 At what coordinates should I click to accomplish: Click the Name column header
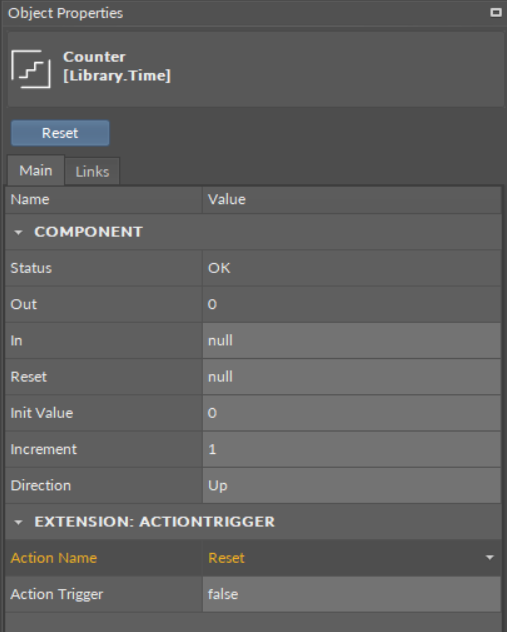pyautogui.click(x=104, y=200)
